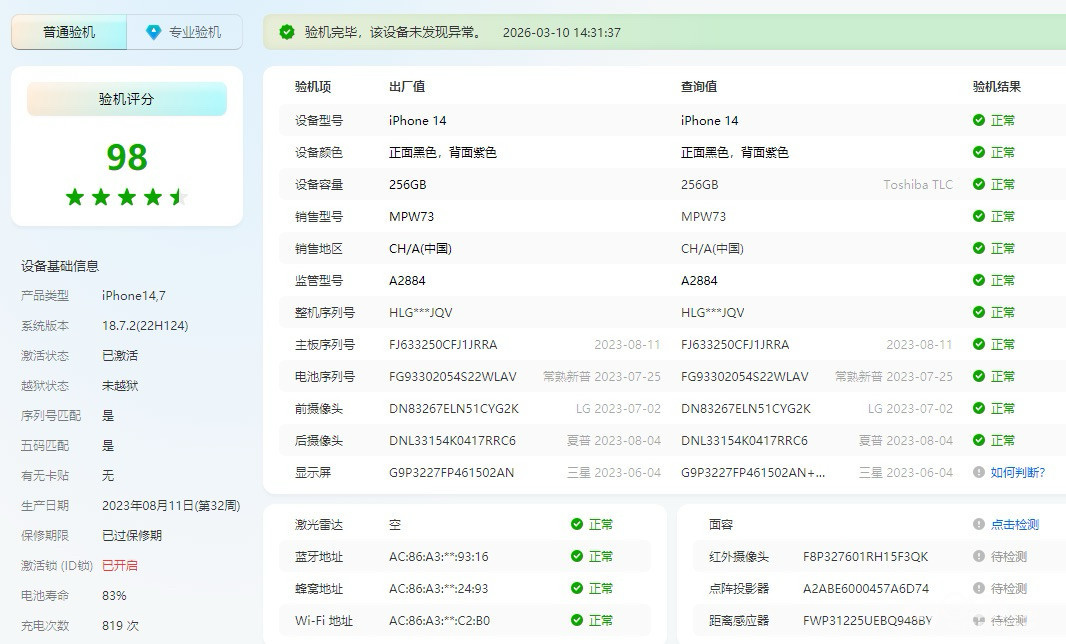Click the score number 98
This screenshot has height=644, width=1066.
point(127,157)
